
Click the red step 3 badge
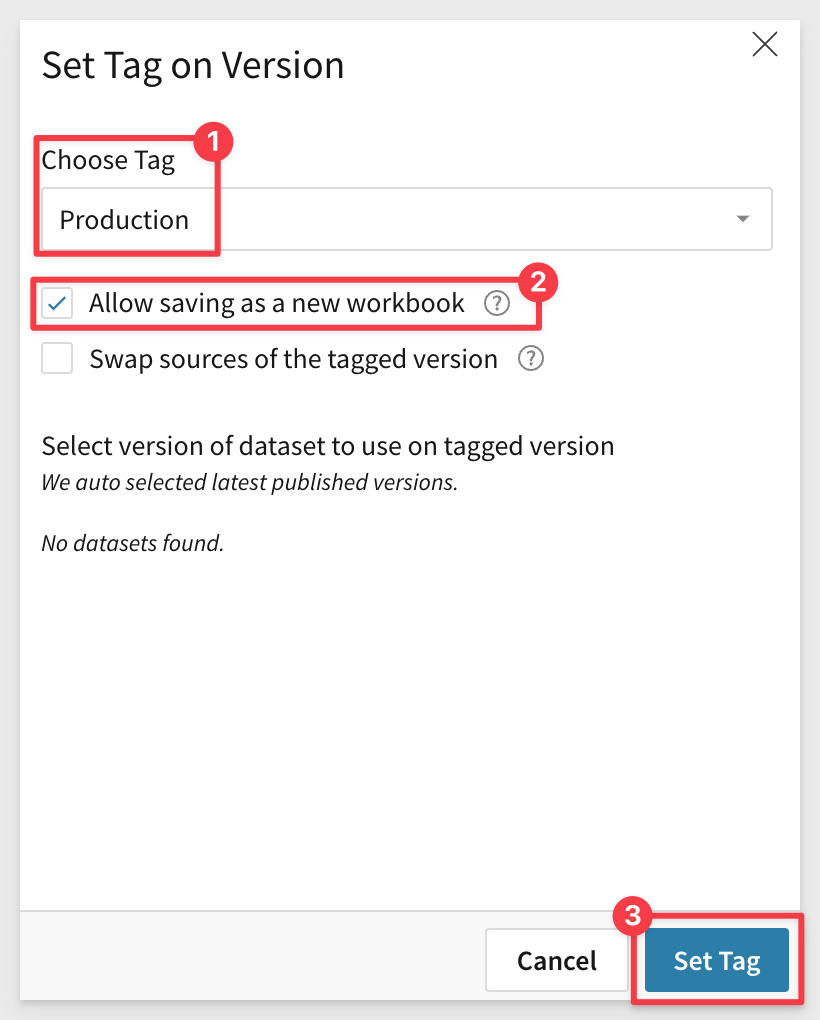(x=631, y=914)
